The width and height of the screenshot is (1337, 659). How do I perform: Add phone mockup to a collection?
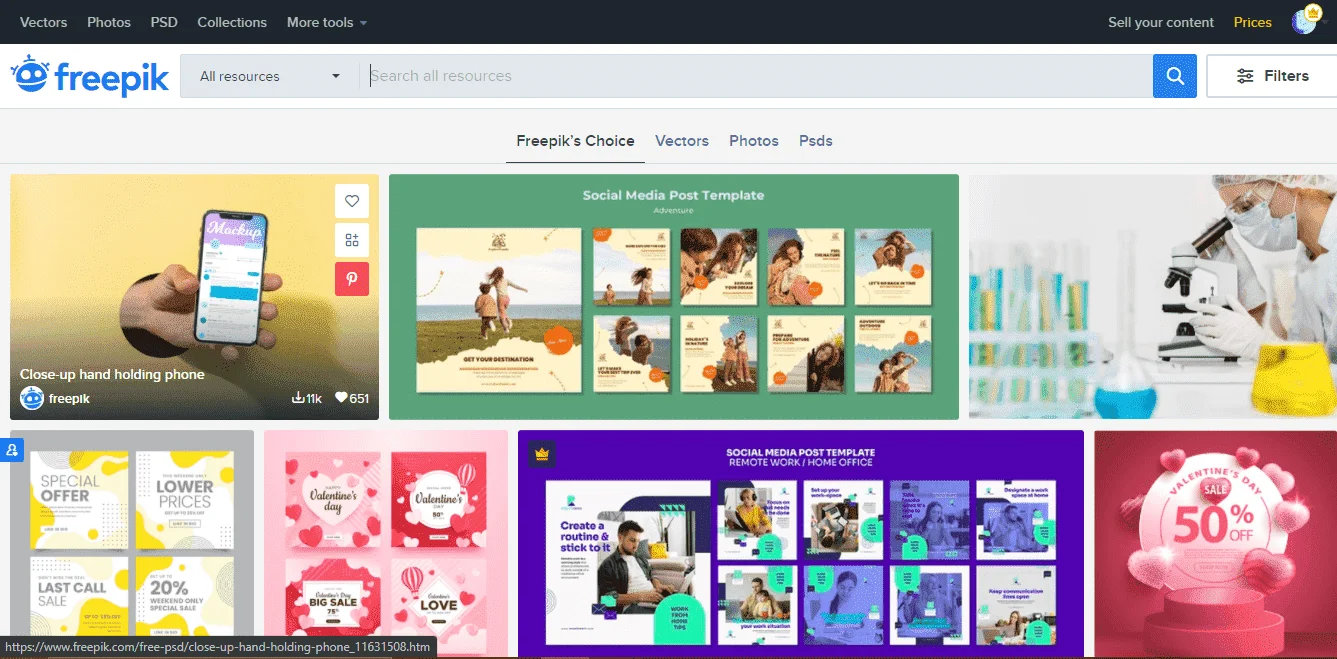(x=352, y=240)
